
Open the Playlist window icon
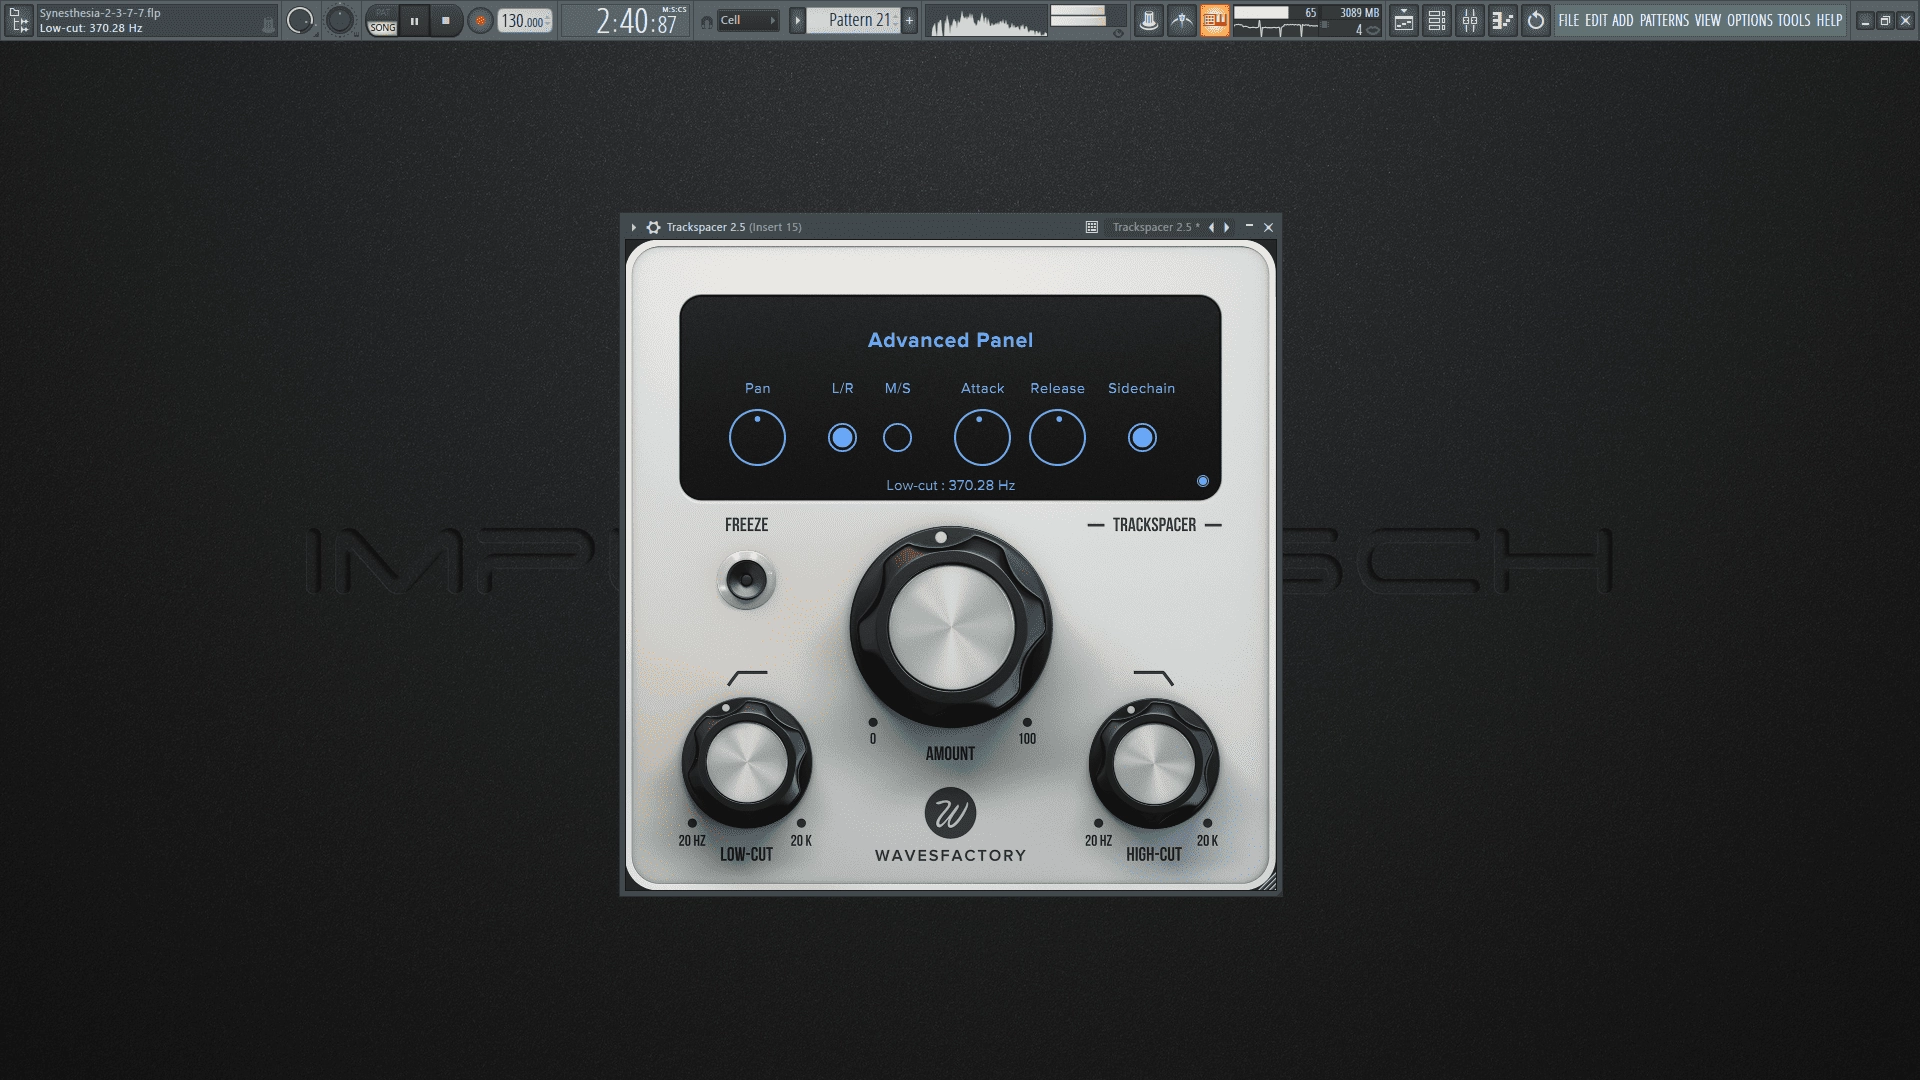tap(1404, 20)
